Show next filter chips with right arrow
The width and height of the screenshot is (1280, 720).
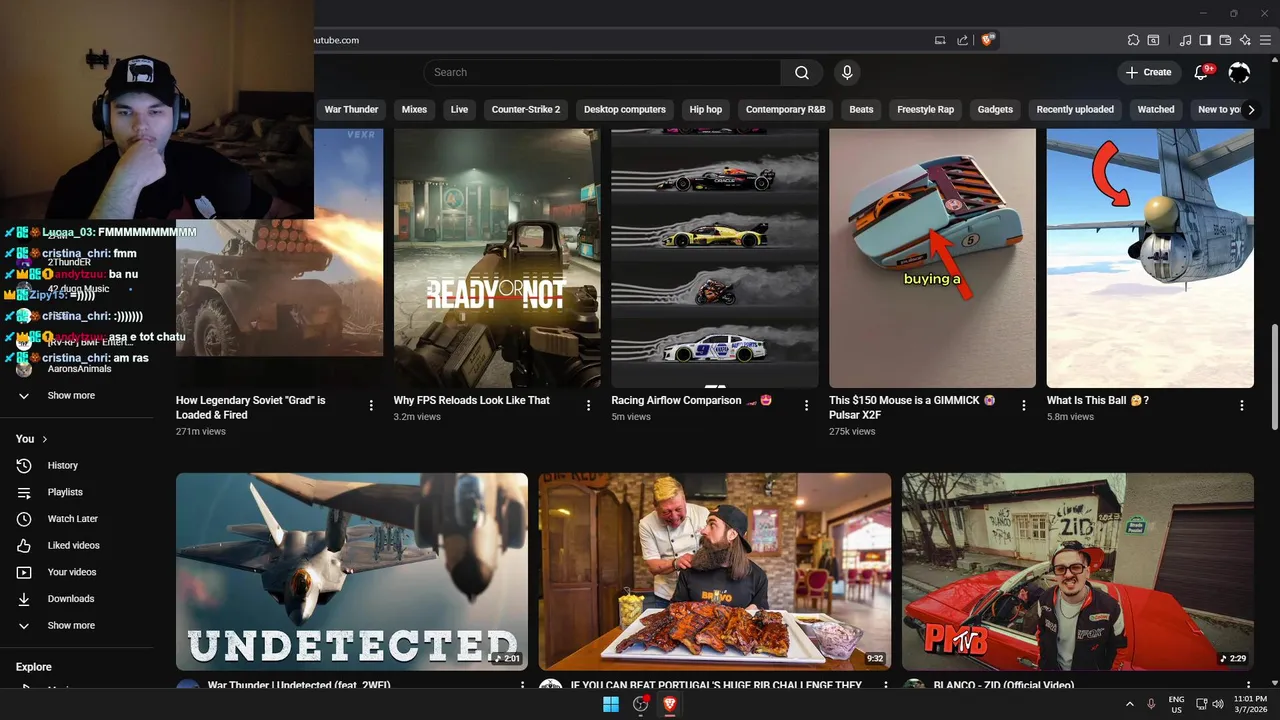(x=1251, y=110)
